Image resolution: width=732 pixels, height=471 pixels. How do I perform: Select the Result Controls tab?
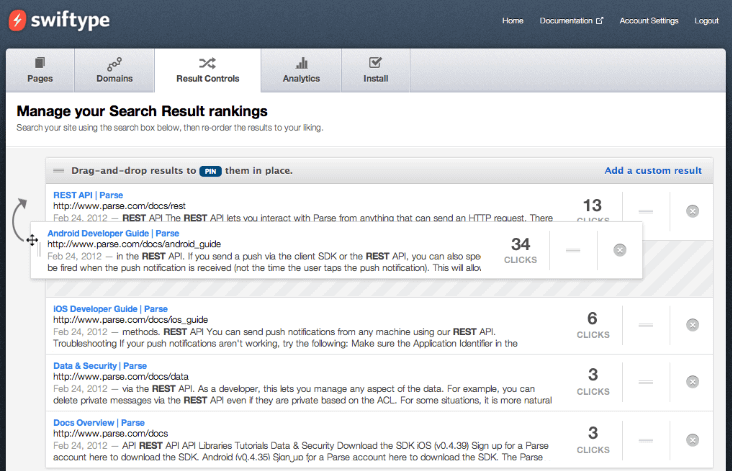[x=208, y=70]
